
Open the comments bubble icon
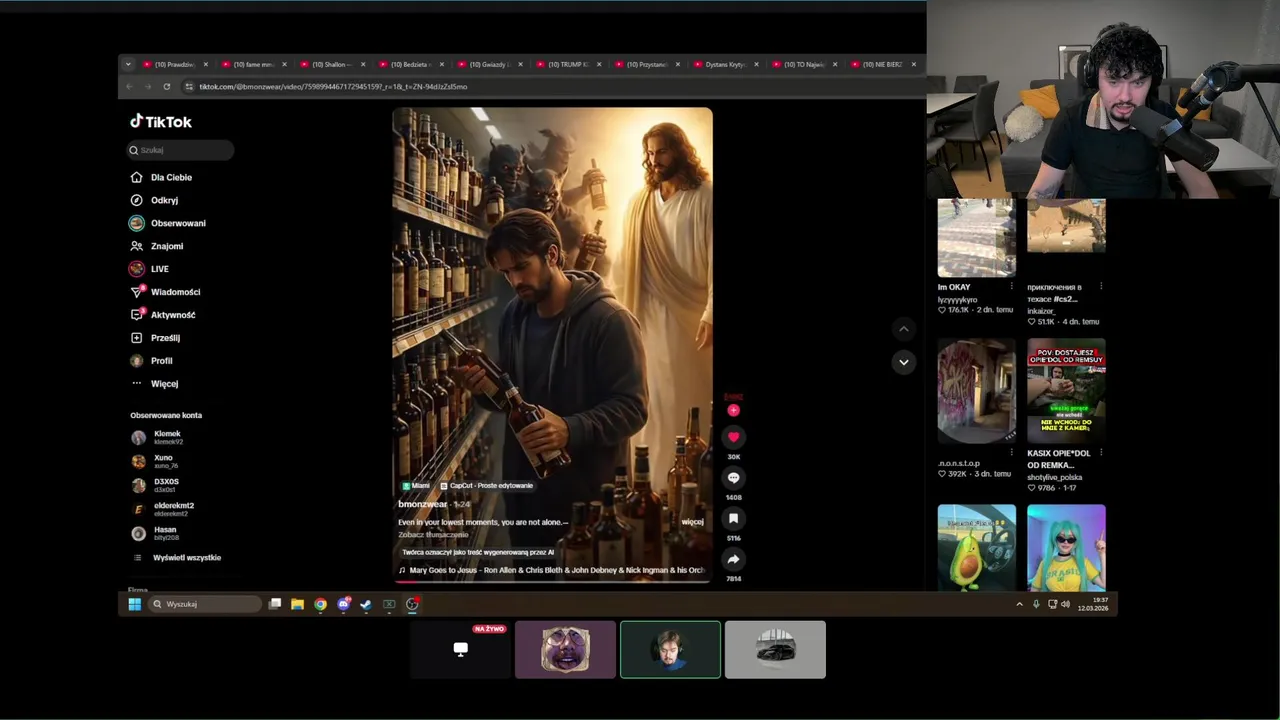tap(733, 478)
